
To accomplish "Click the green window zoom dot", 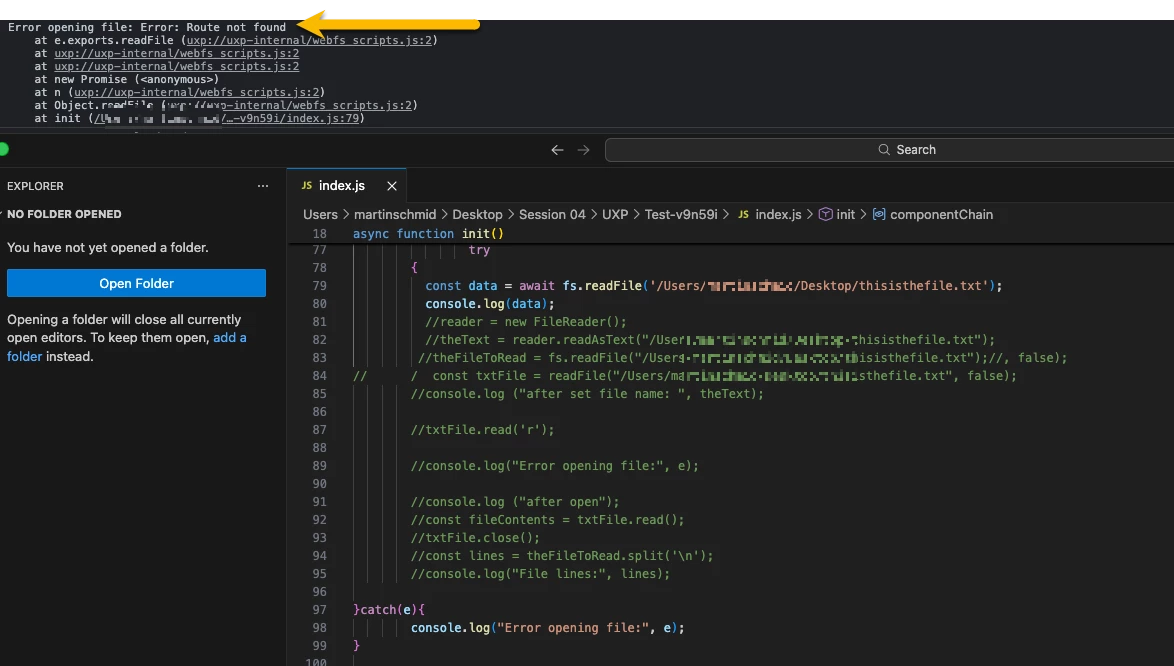I will pos(3,149).
